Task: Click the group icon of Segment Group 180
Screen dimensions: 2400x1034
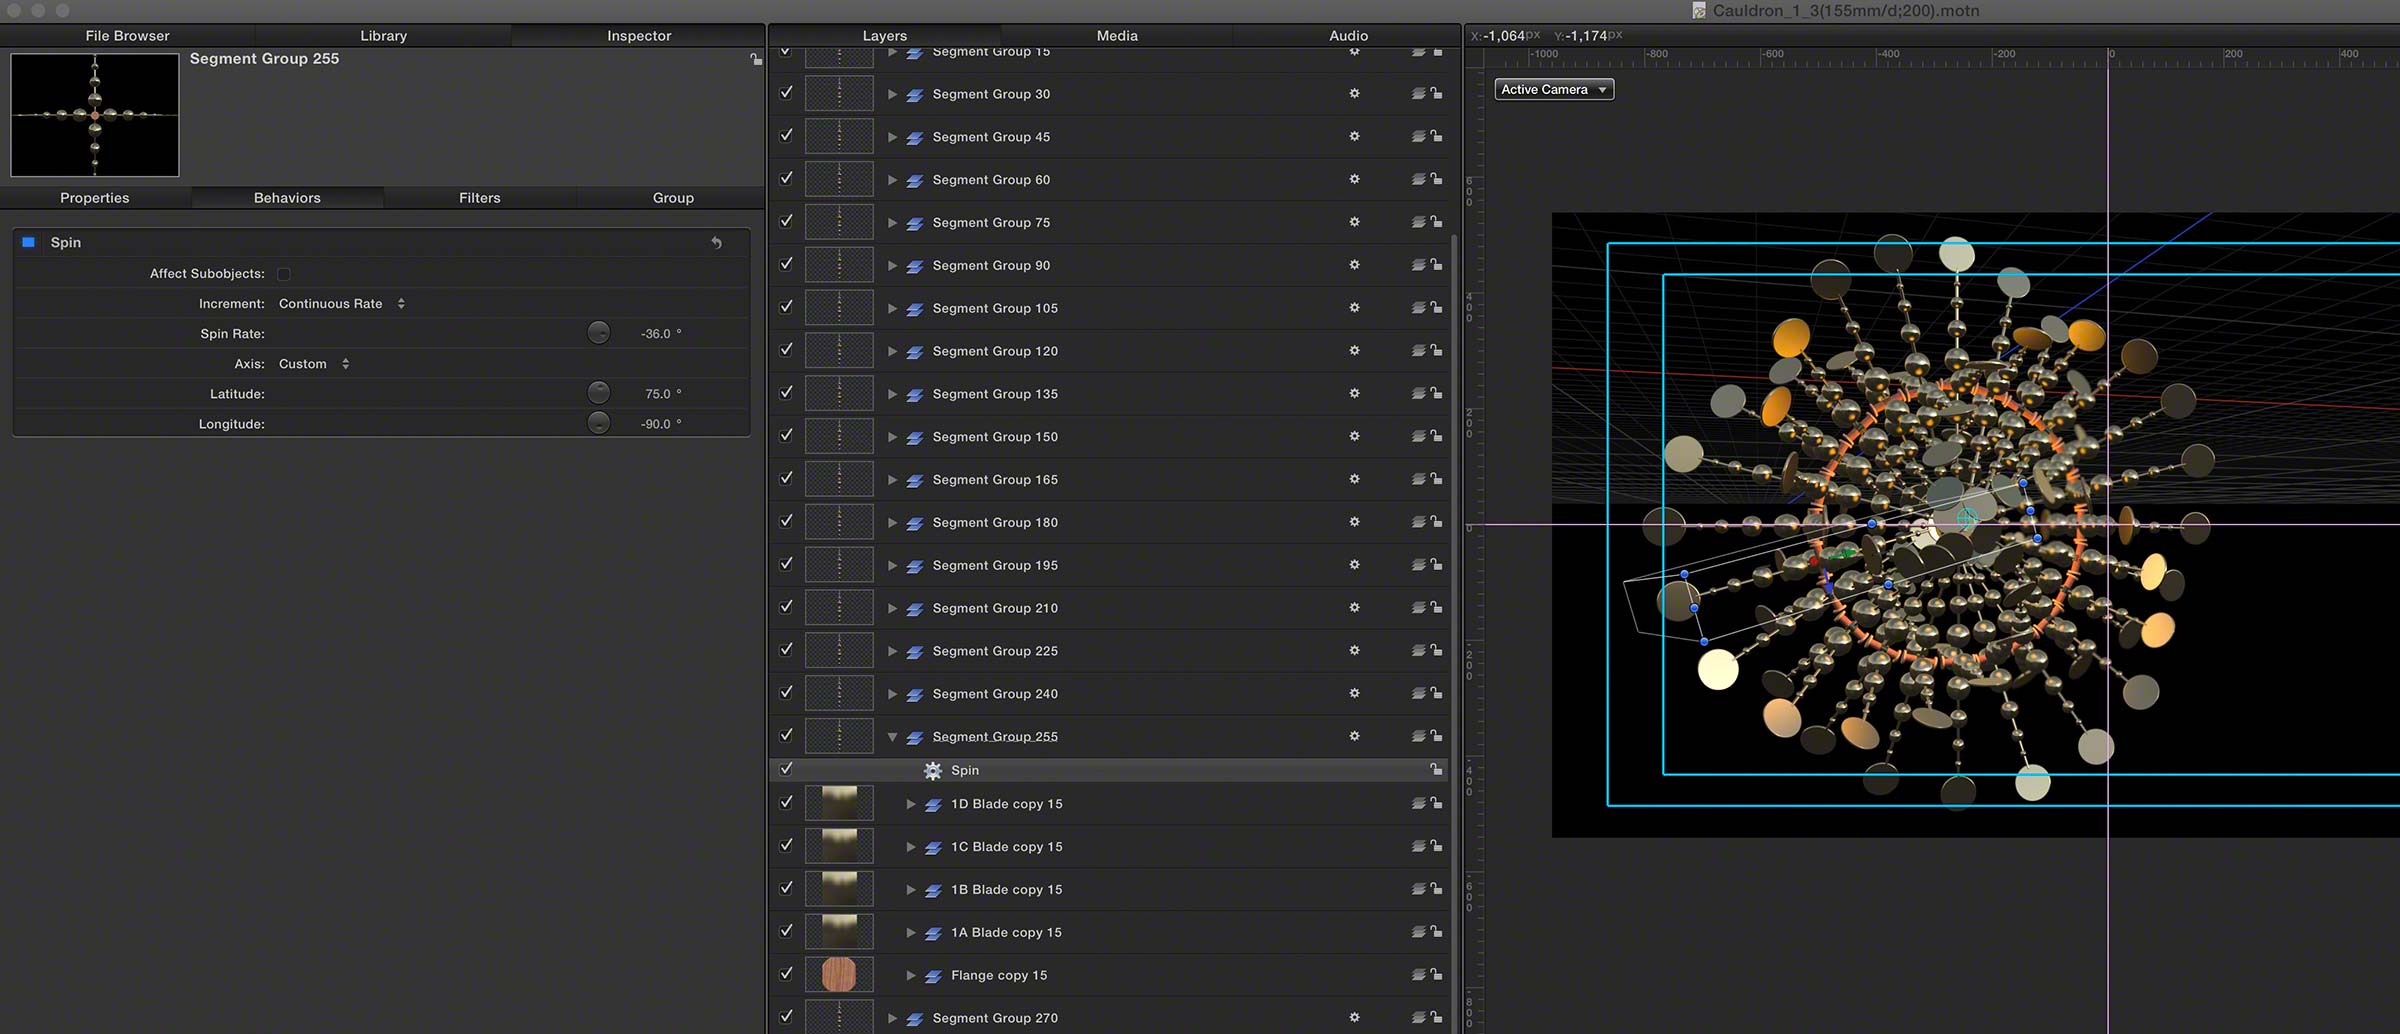Action: (x=914, y=523)
